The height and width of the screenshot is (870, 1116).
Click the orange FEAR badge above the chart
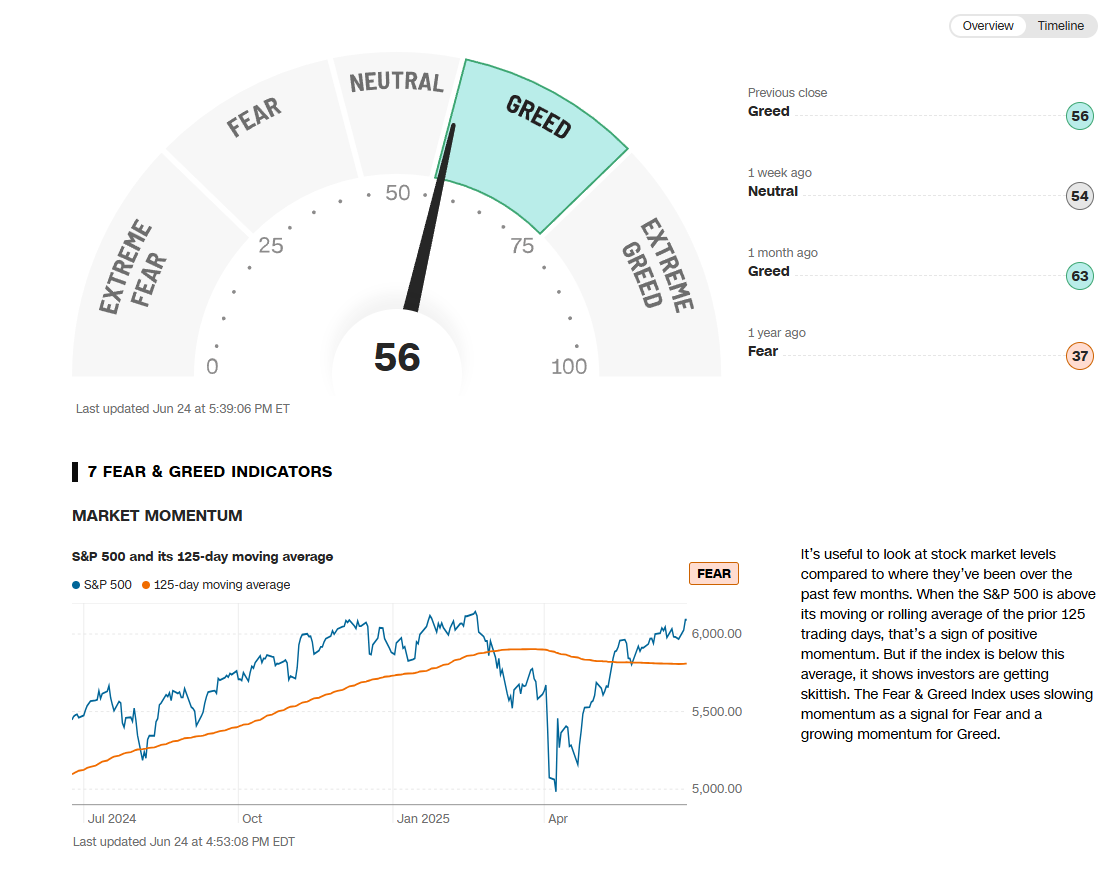point(713,574)
